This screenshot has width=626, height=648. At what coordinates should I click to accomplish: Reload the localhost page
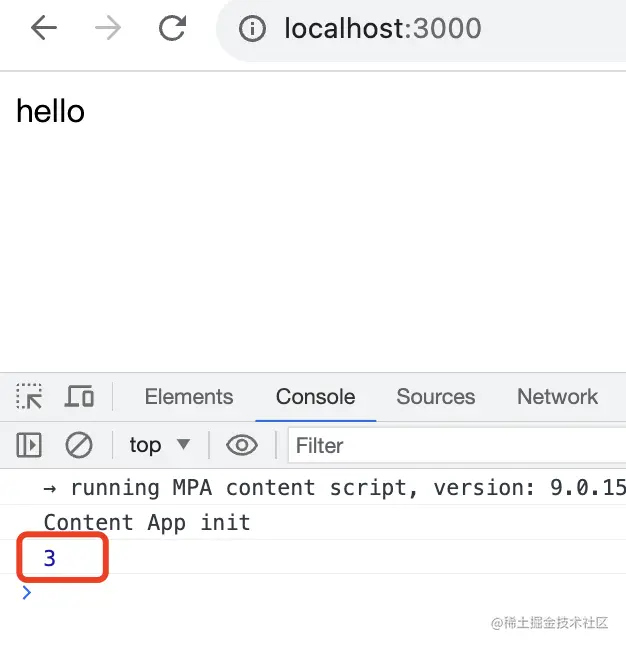(x=172, y=28)
